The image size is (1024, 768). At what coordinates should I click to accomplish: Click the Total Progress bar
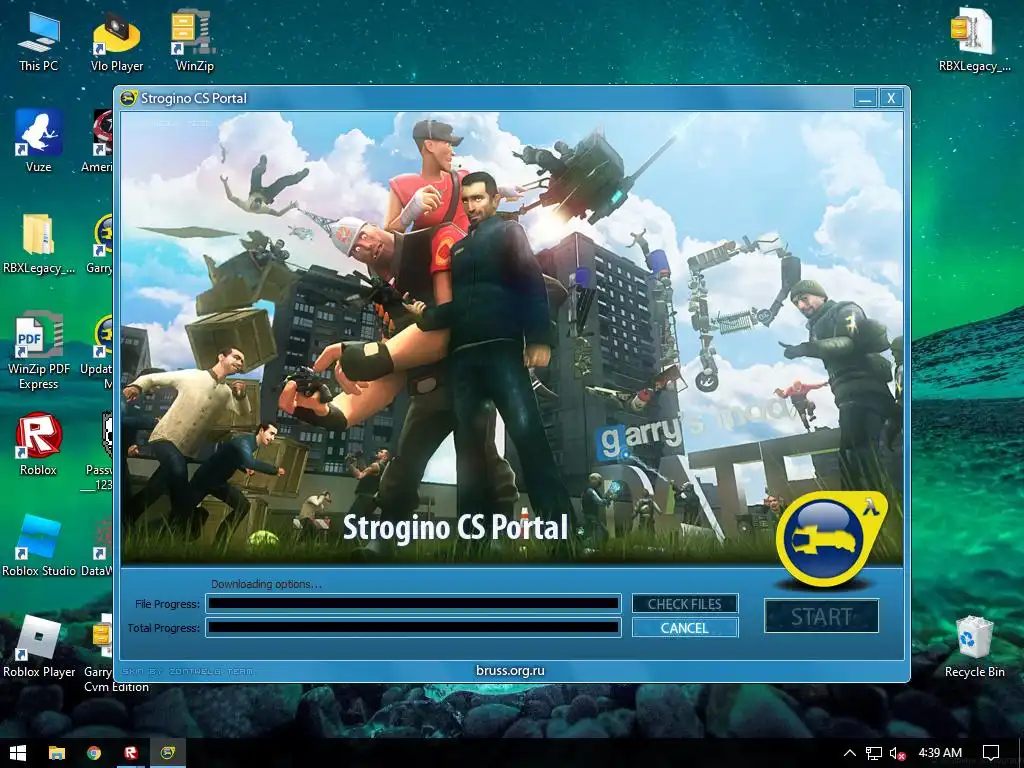tap(413, 628)
